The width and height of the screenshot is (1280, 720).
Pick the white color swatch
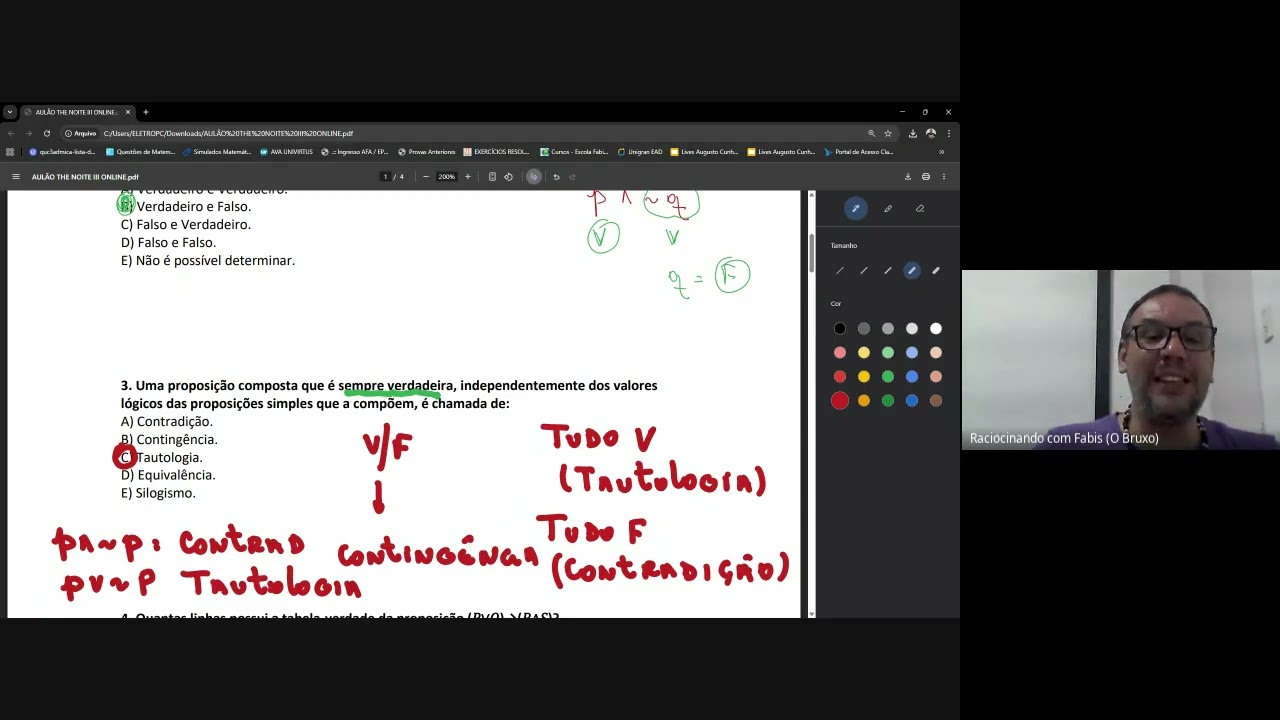(936, 328)
